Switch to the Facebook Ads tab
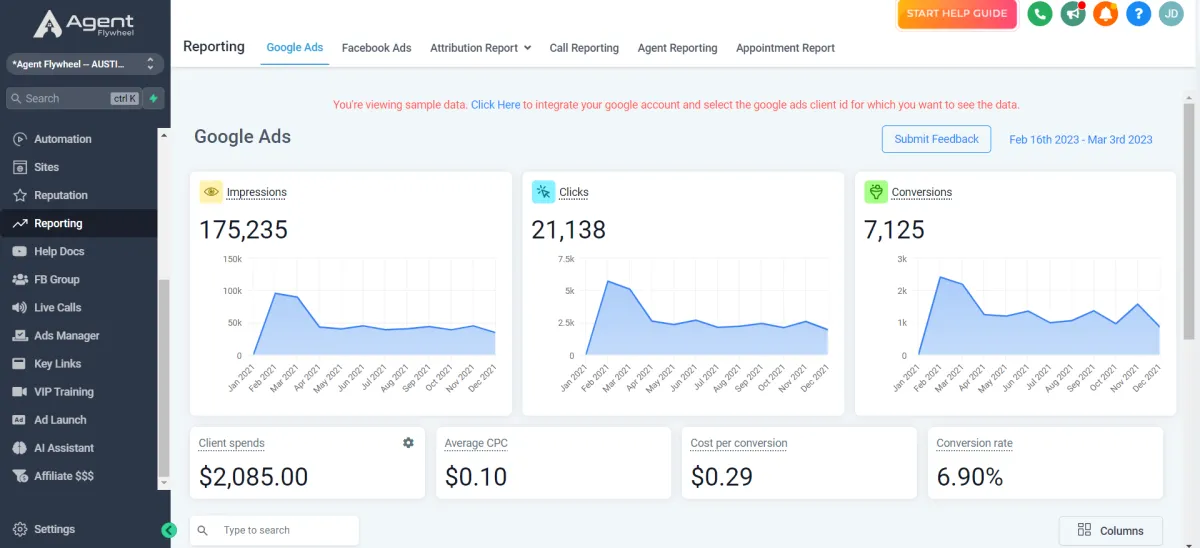Screen dimensions: 1200x548 point(376,48)
